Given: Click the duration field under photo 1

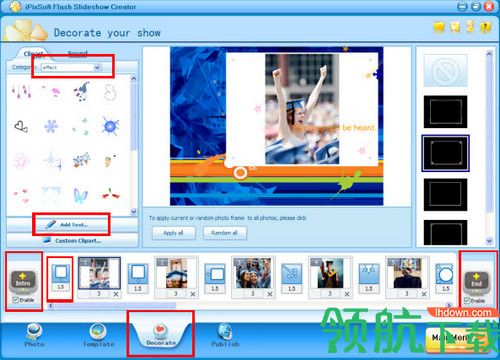Looking at the screenshot, I should pos(99,294).
